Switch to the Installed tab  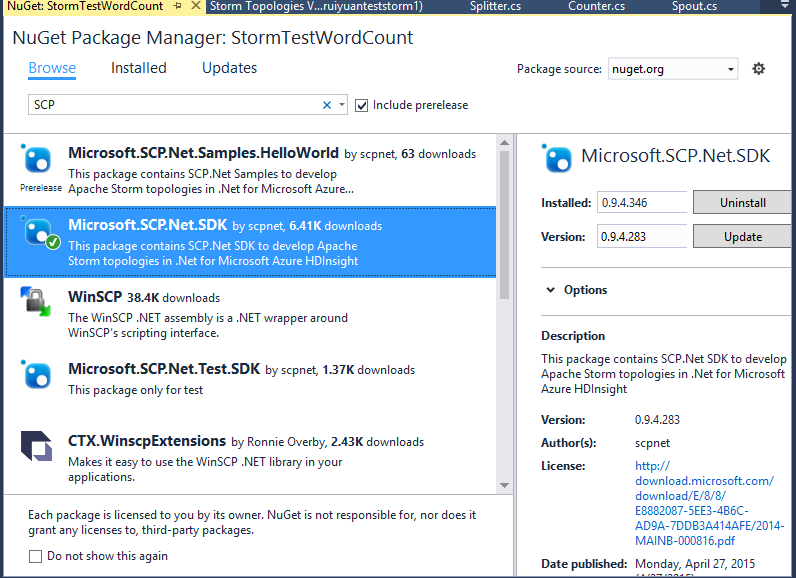138,68
